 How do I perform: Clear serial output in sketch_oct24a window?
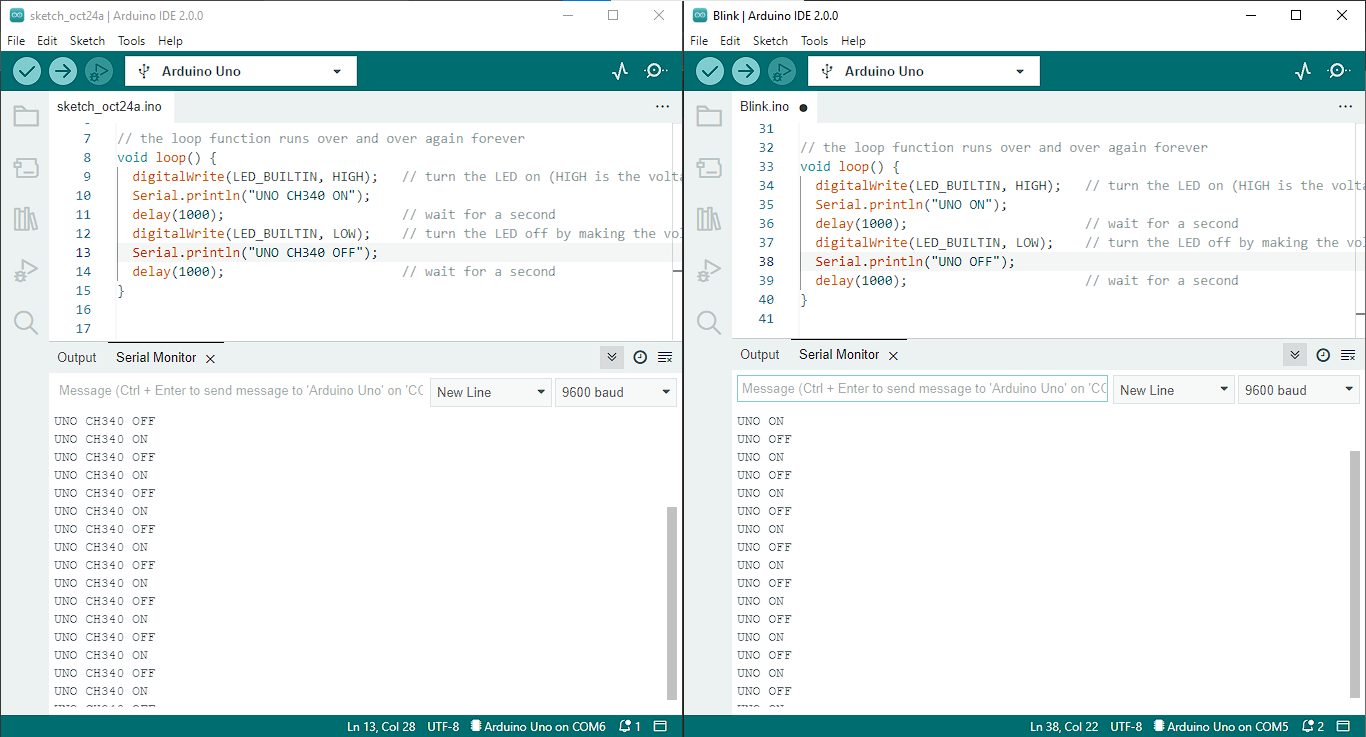(x=665, y=357)
